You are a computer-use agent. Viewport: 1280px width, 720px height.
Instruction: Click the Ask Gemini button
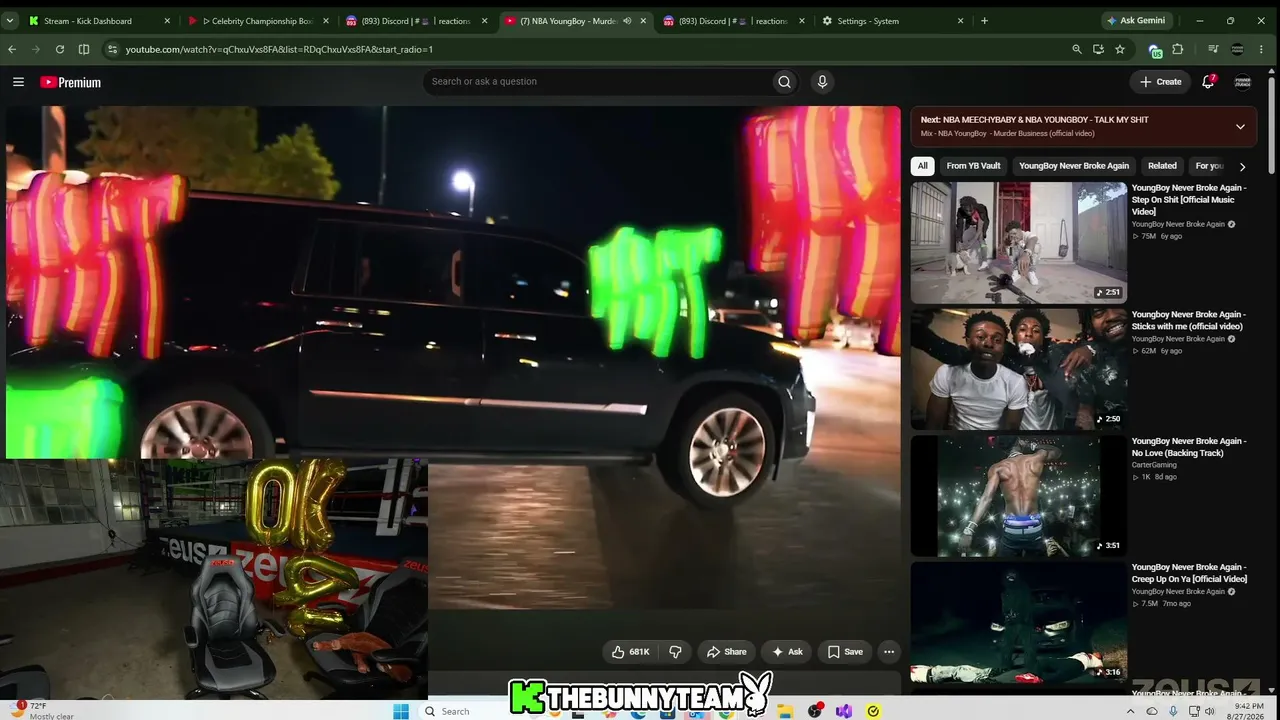tap(1138, 20)
